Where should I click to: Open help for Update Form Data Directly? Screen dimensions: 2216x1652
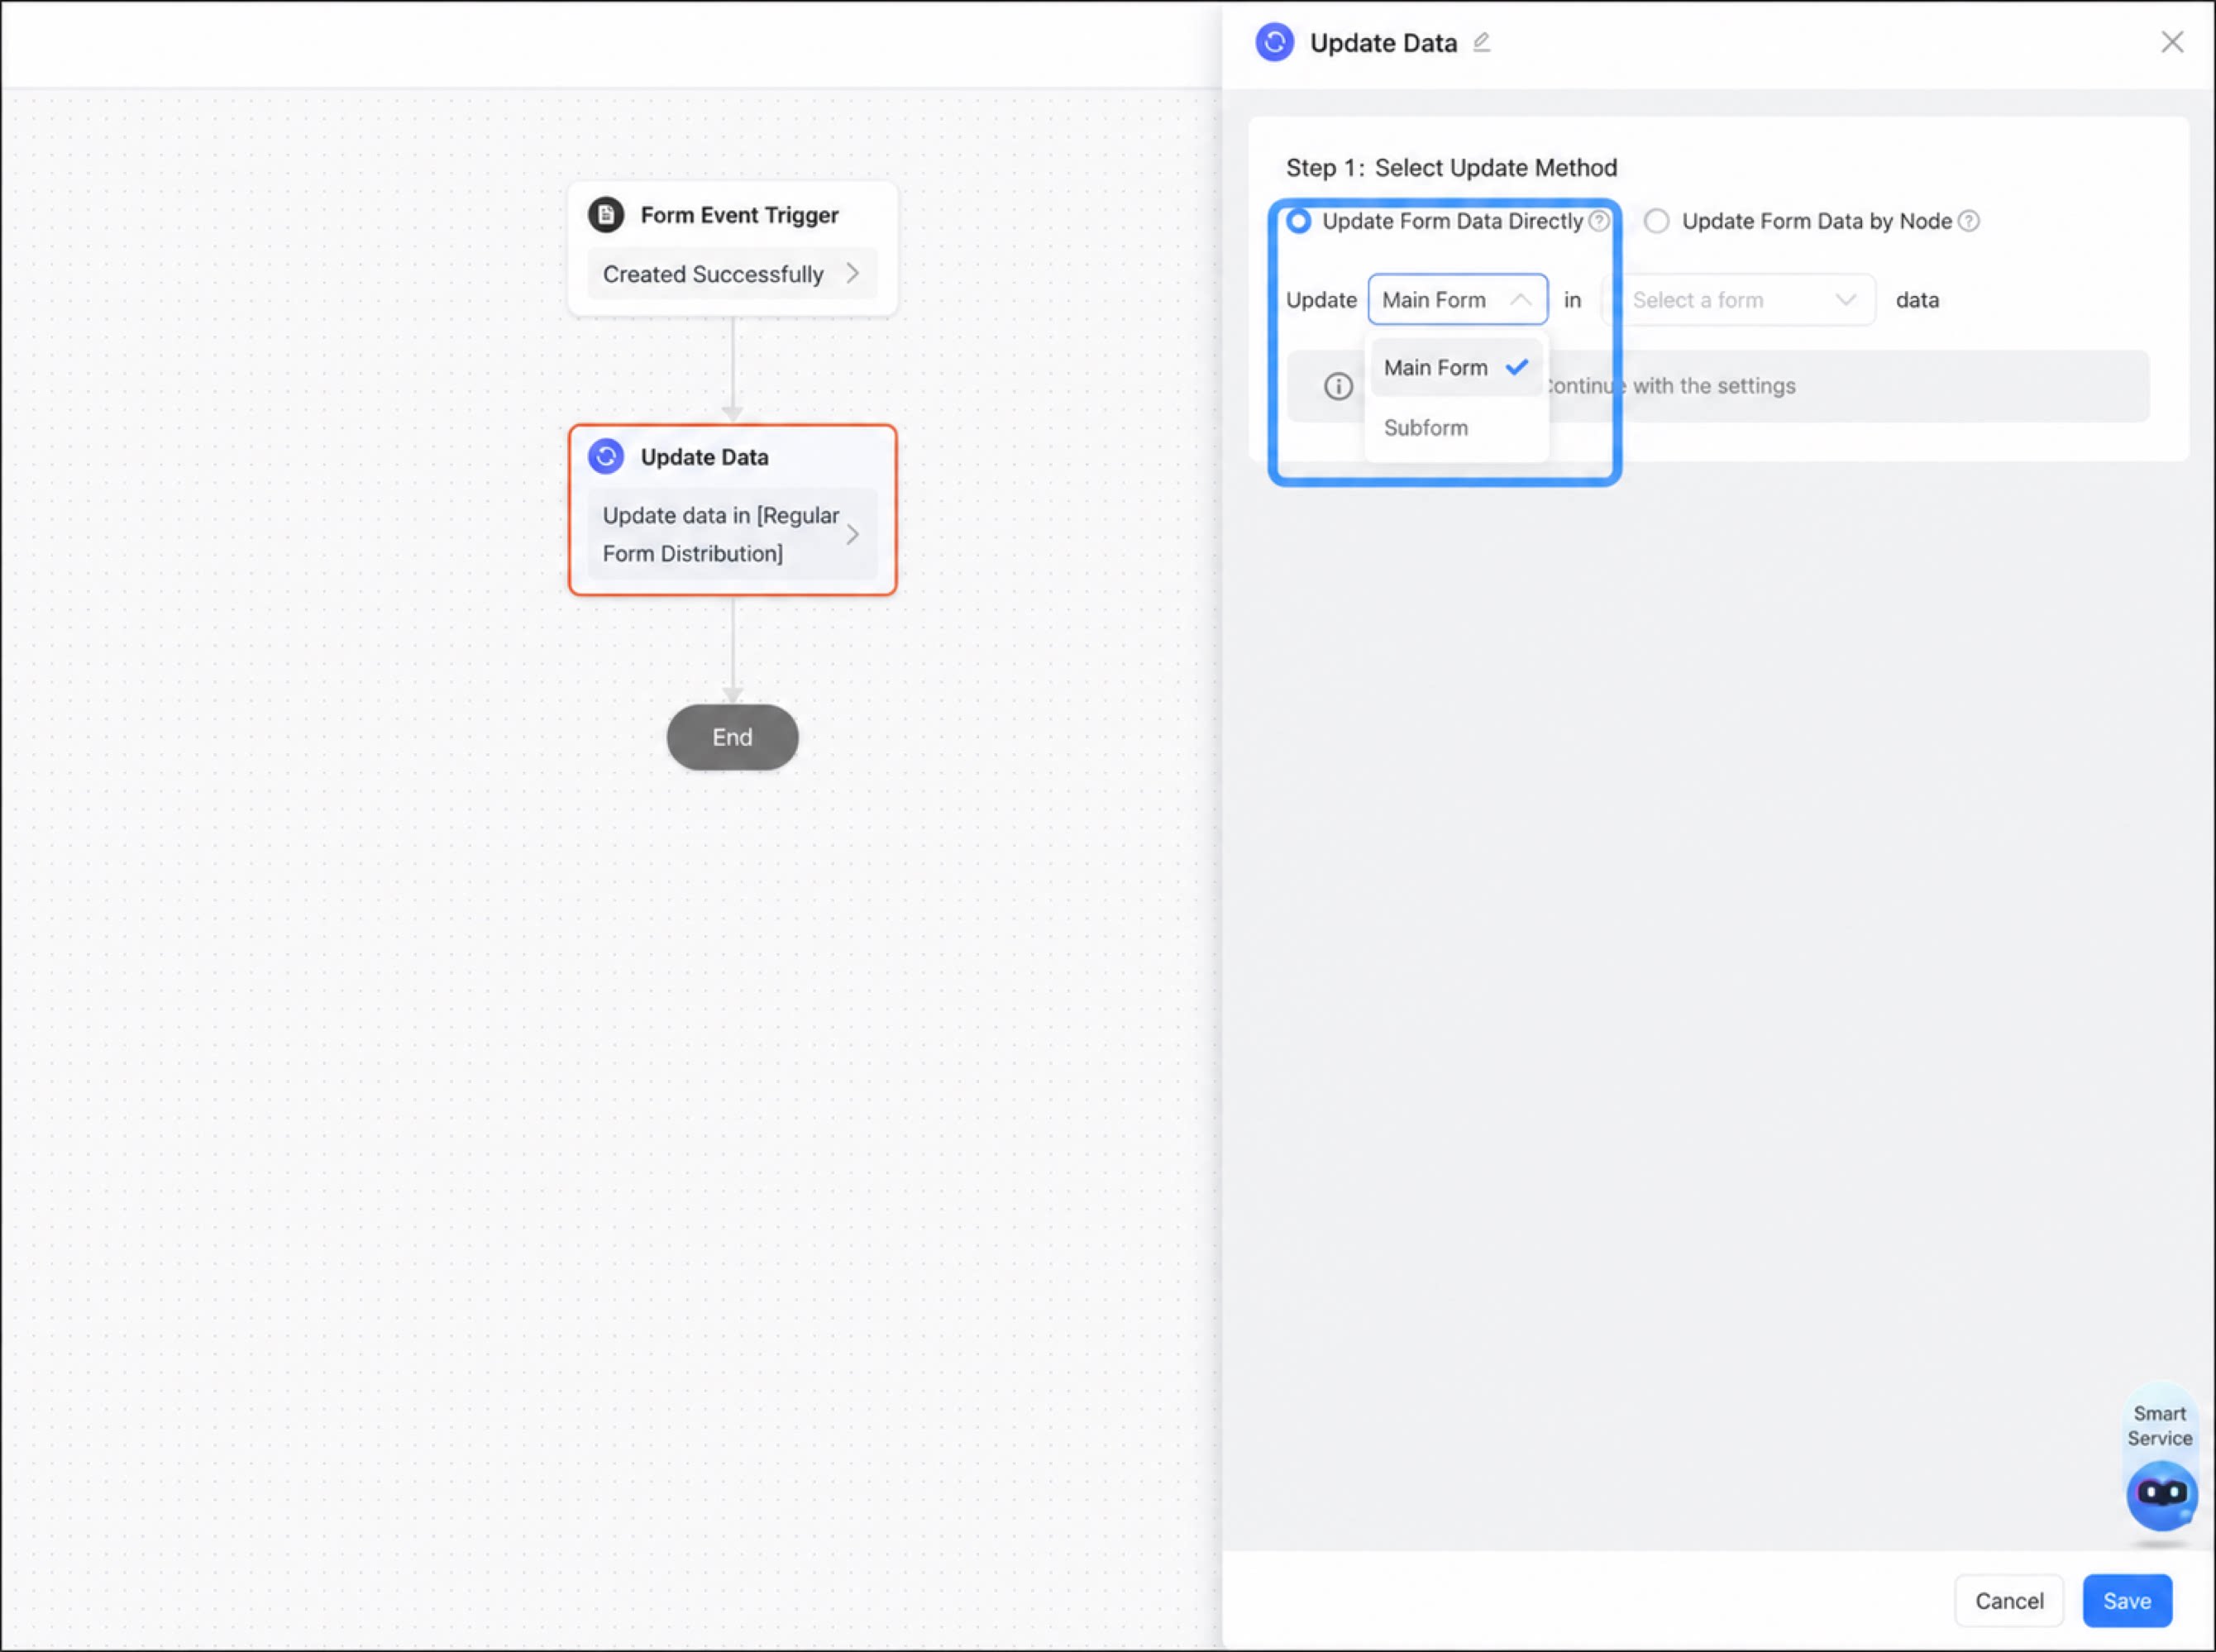tap(1599, 221)
